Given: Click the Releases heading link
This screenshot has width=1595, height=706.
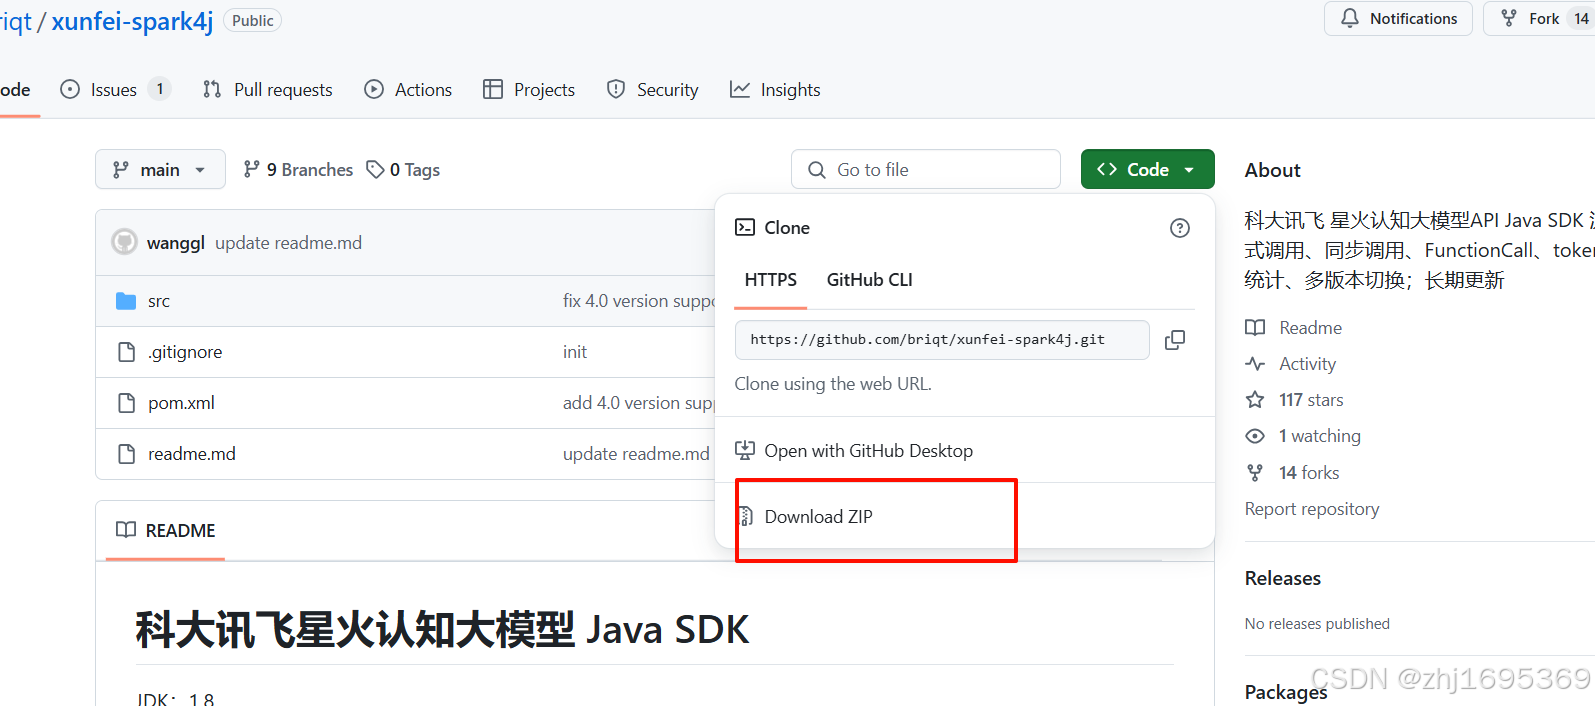Looking at the screenshot, I should click(x=1282, y=578).
